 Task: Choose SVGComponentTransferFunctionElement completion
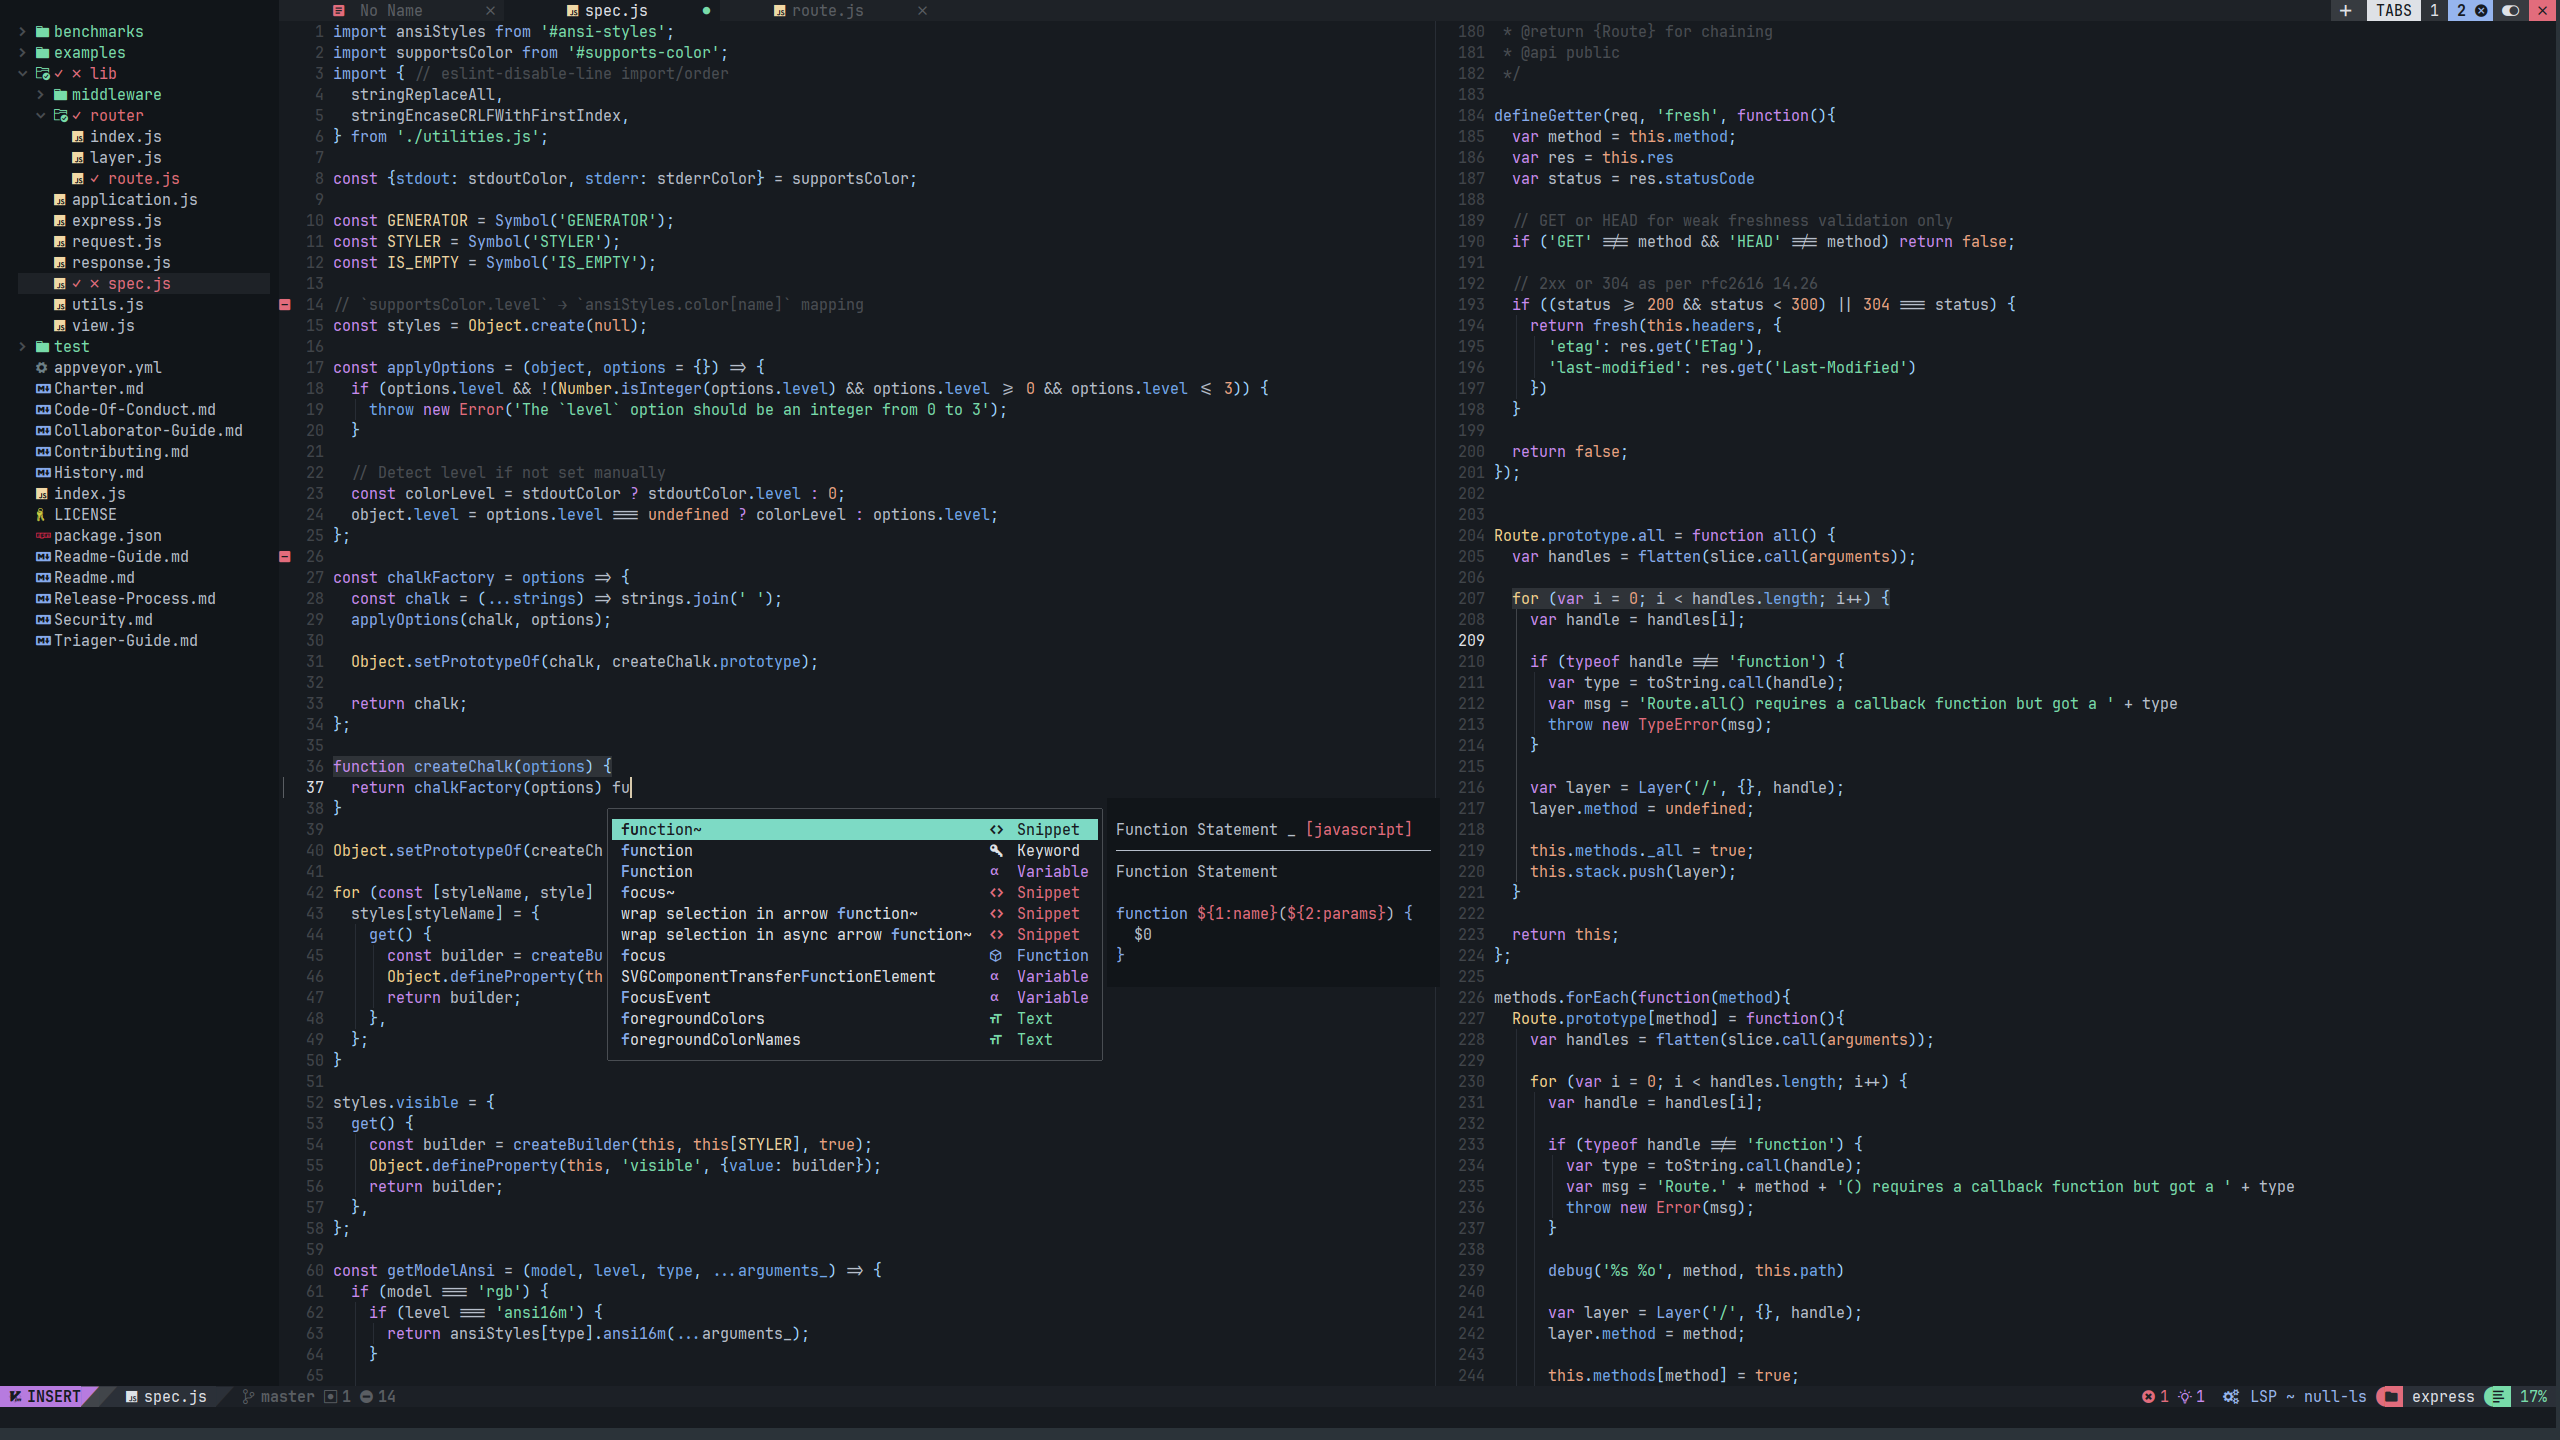click(x=855, y=977)
